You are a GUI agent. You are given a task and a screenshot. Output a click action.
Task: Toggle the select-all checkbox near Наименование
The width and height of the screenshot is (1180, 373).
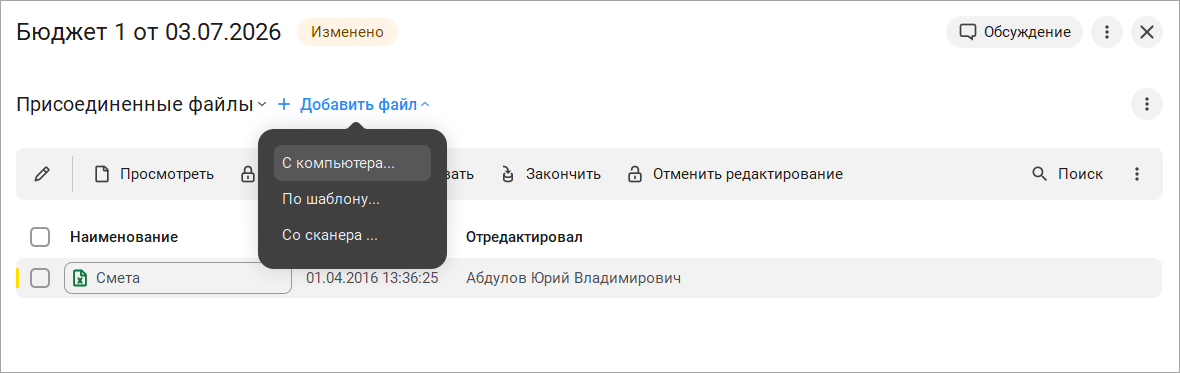(40, 238)
